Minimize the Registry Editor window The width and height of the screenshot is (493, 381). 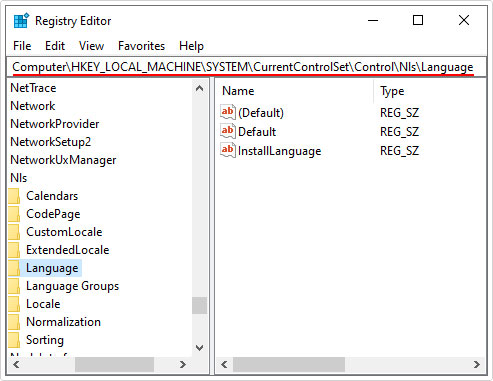(373, 20)
